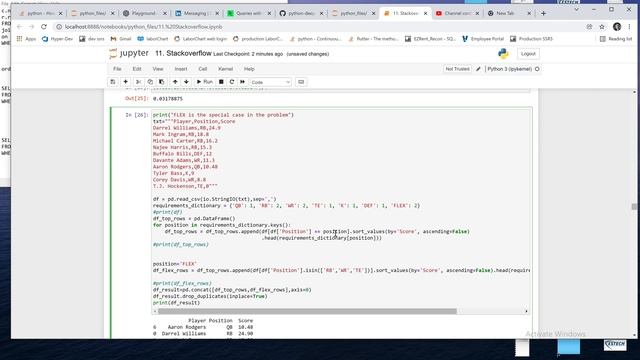Open the File menu
640x360 pixels.
(117, 69)
